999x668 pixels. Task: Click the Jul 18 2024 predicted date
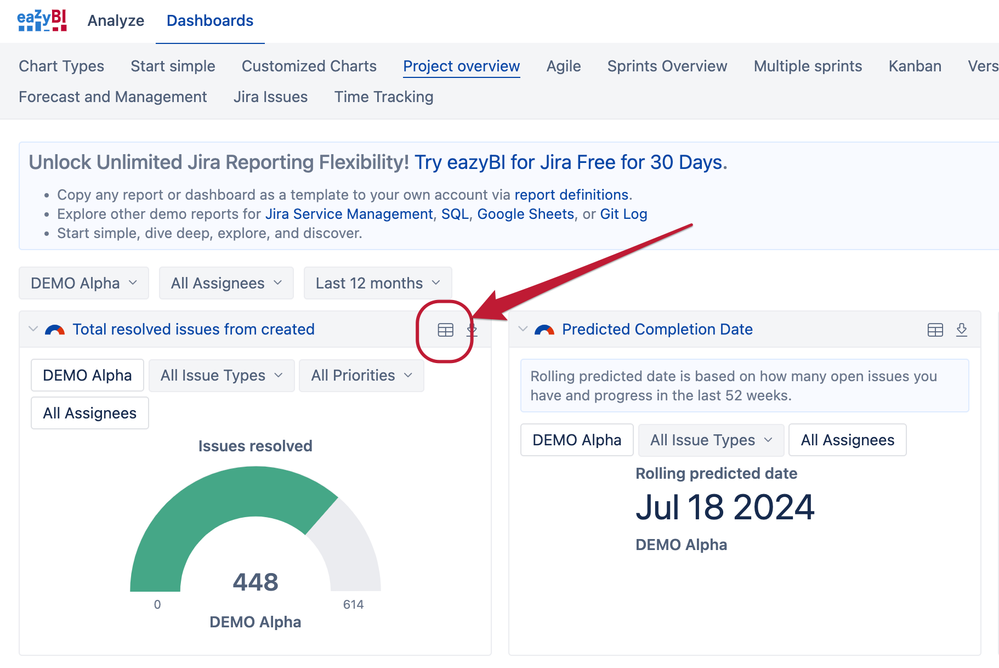pos(725,507)
